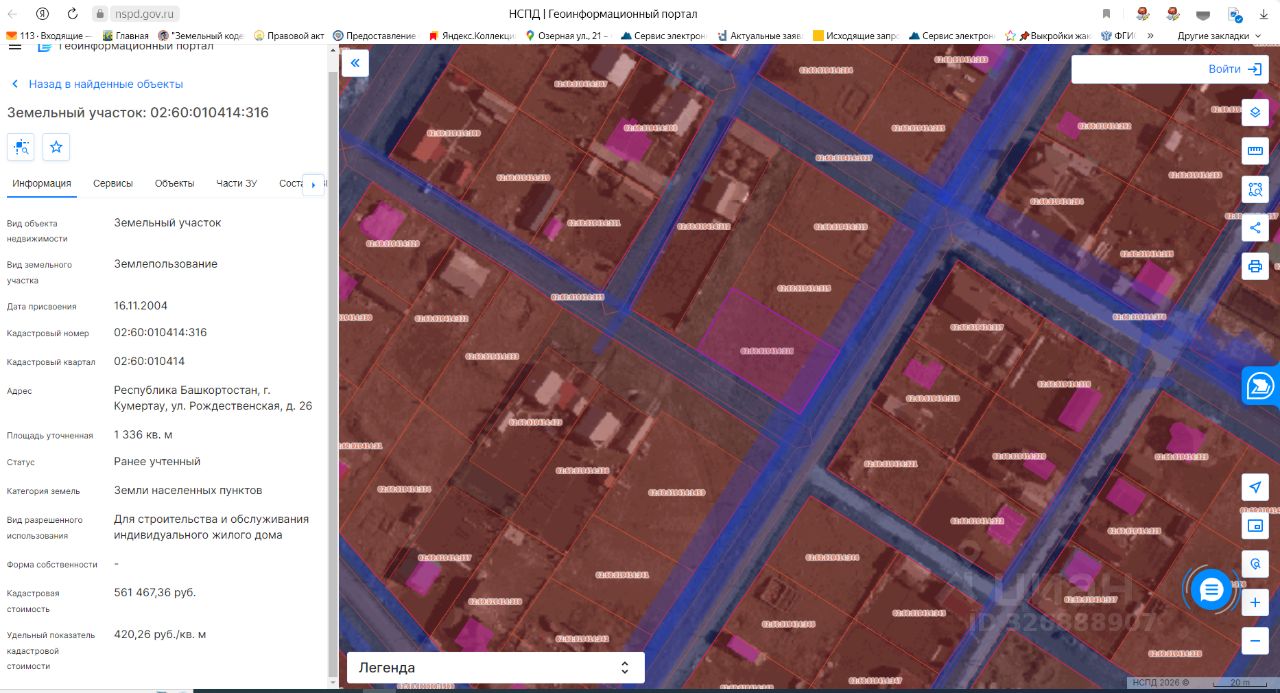Zoom out the map with minus

pos(1255,640)
